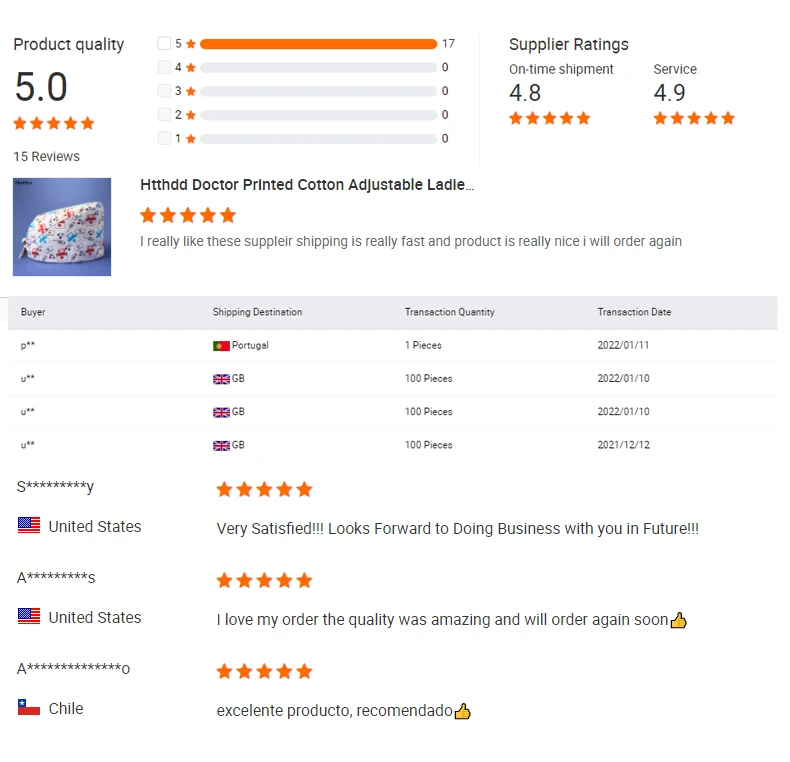Check the 5 star filter checkbox

[164, 43]
